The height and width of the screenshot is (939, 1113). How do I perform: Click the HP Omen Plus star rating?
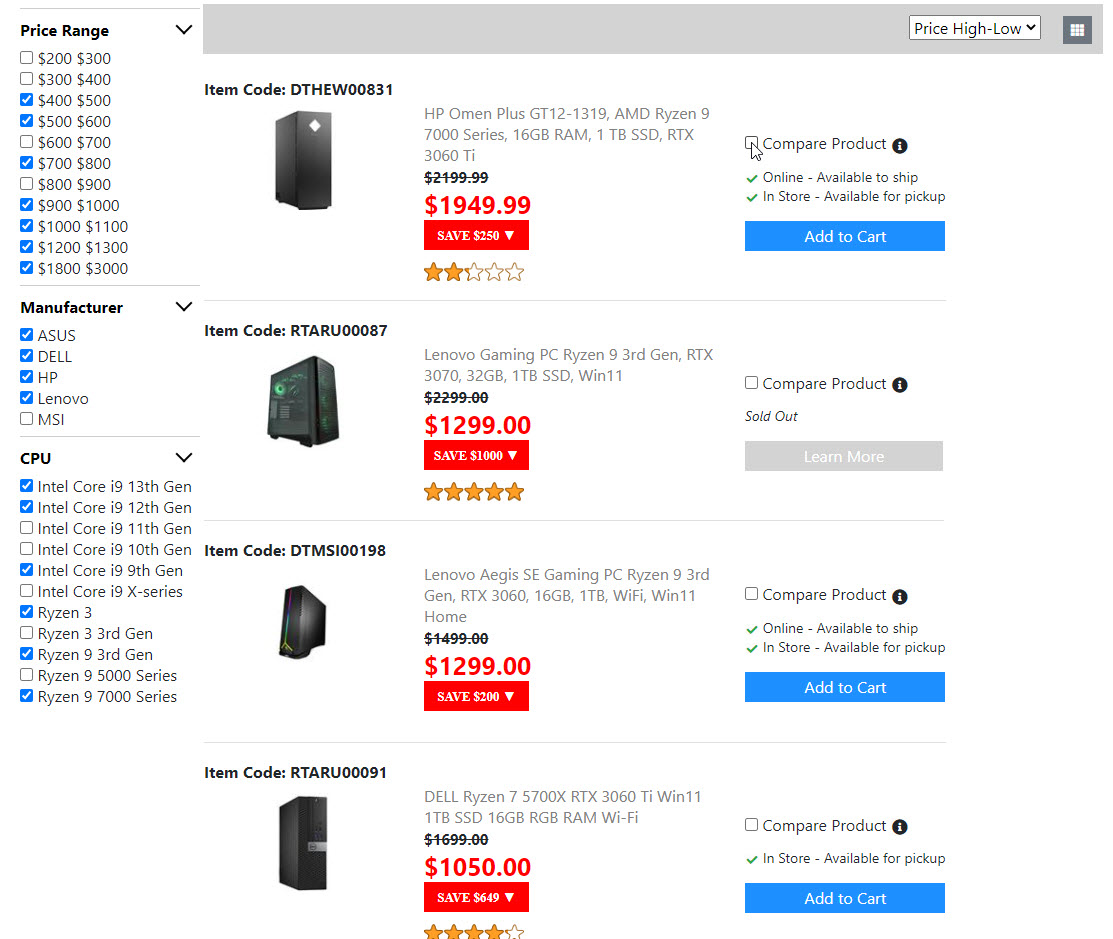pos(474,272)
